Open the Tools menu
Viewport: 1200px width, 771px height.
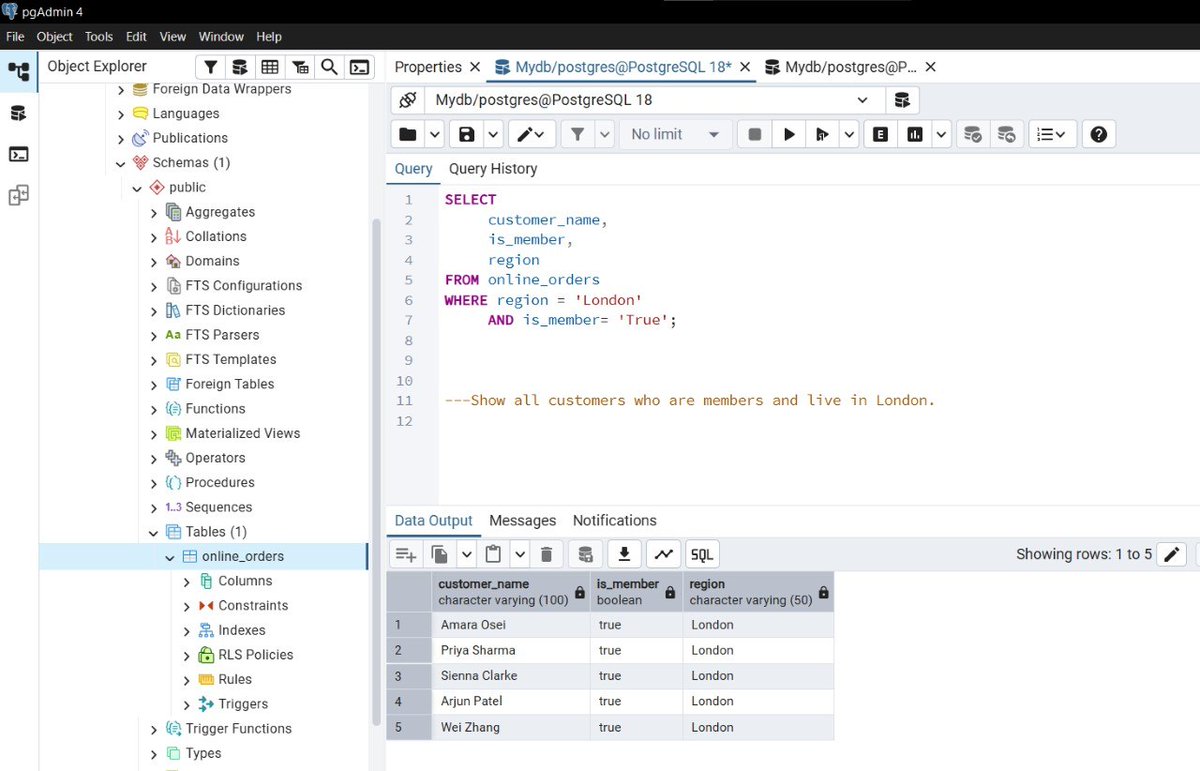99,36
